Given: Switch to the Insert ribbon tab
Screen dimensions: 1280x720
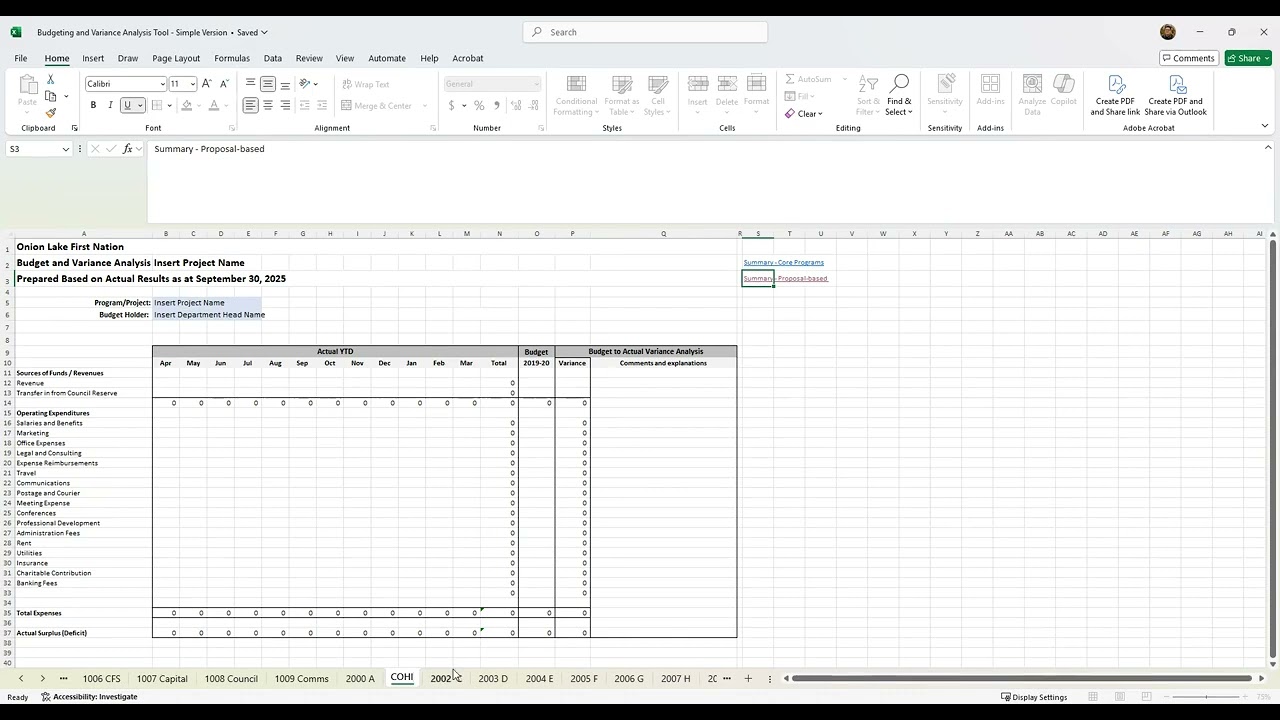Looking at the screenshot, I should coord(93,58).
